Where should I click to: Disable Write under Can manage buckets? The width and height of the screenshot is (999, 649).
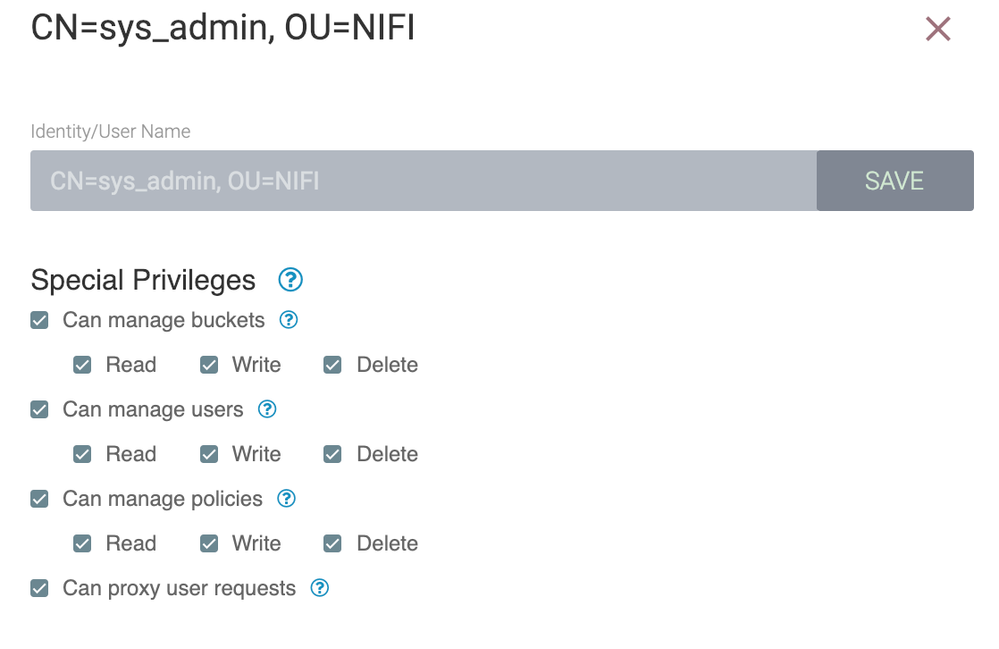pos(209,364)
